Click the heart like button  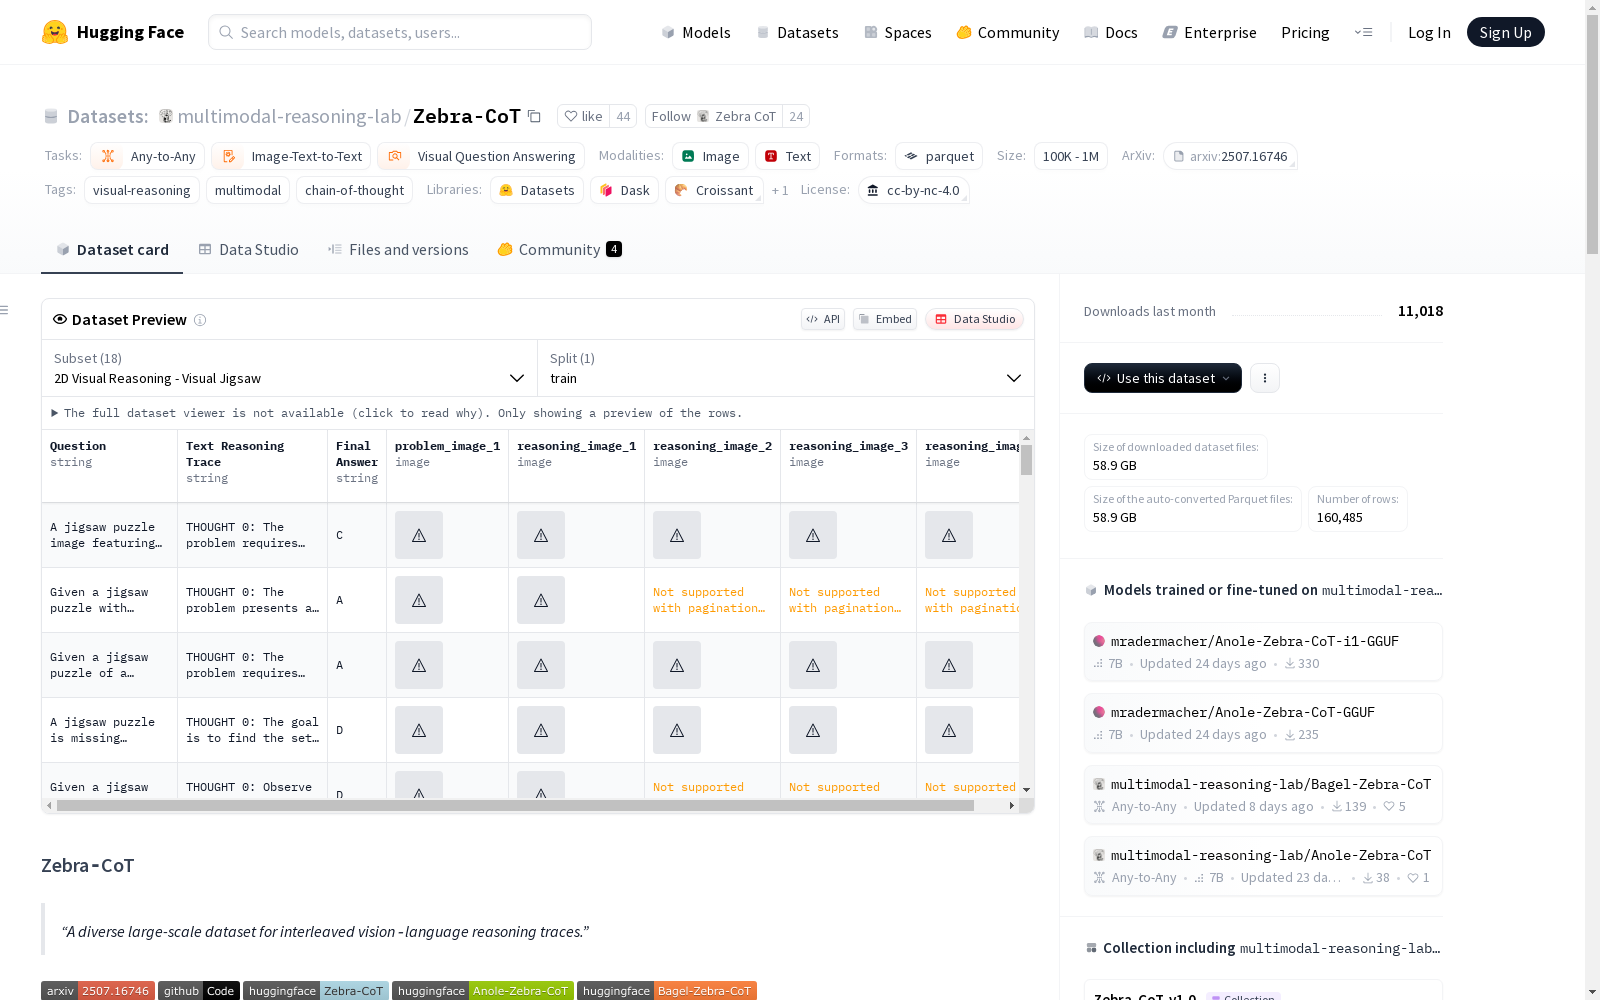583,116
